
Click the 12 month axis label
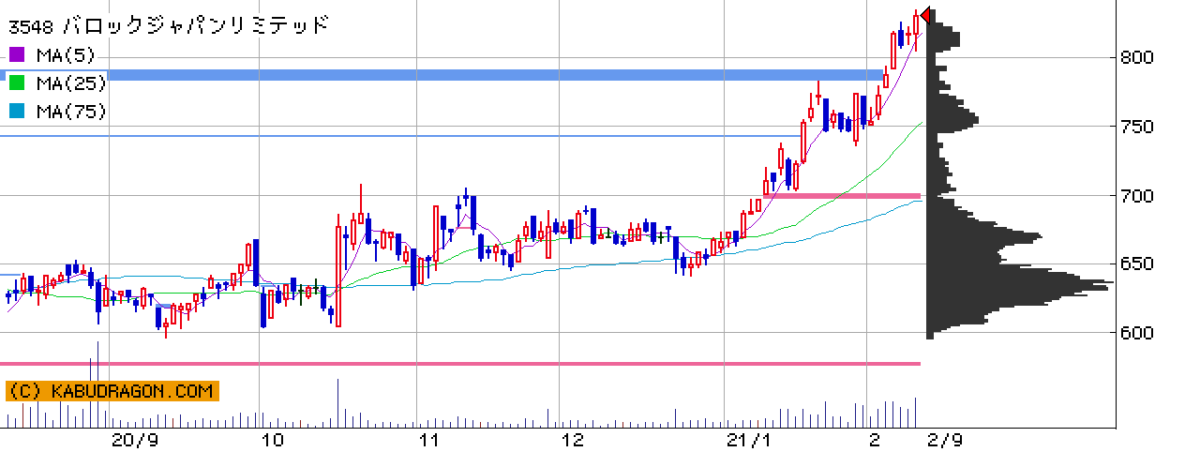coord(572,439)
